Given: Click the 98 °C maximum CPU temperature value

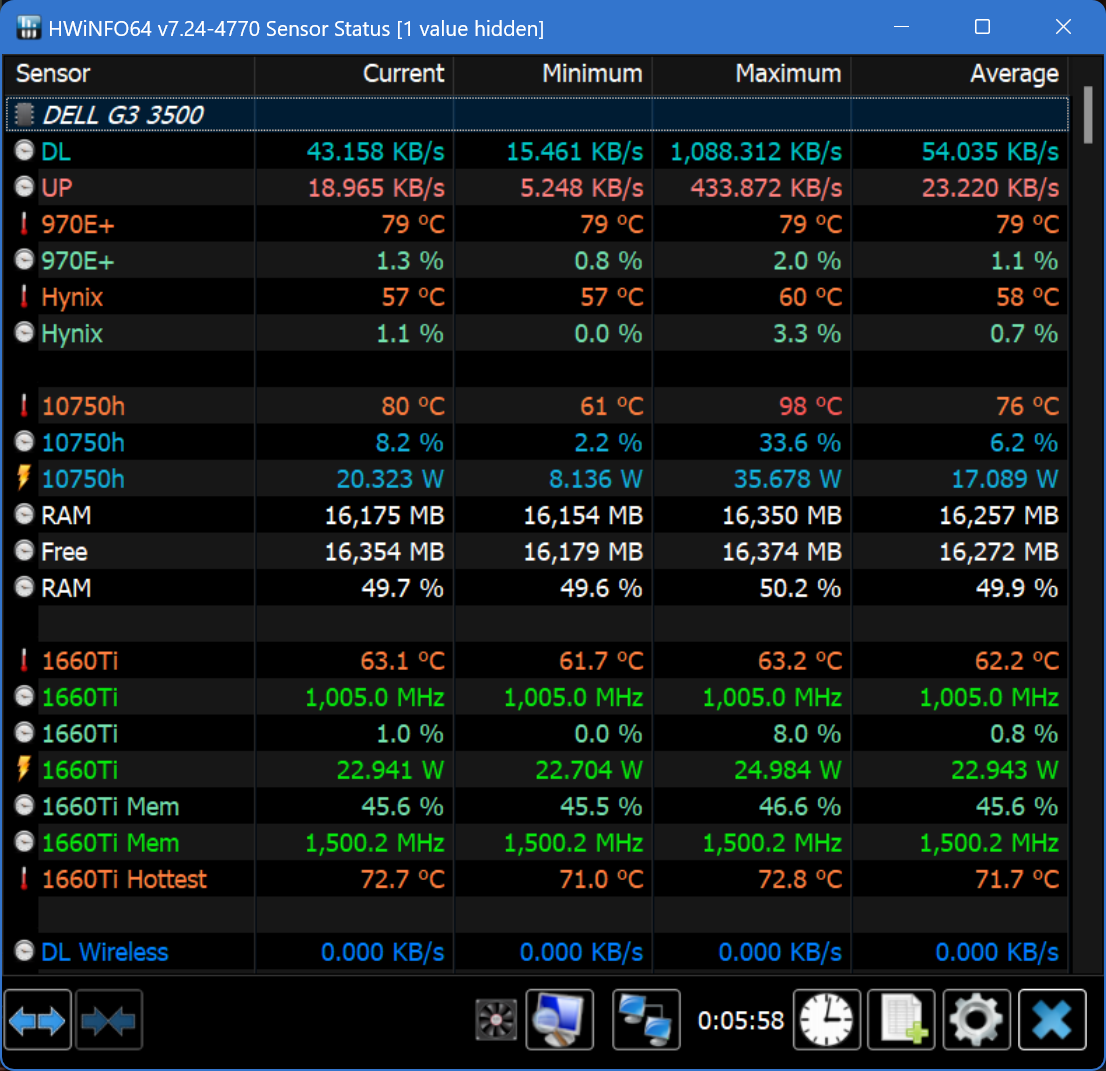Looking at the screenshot, I should (810, 406).
